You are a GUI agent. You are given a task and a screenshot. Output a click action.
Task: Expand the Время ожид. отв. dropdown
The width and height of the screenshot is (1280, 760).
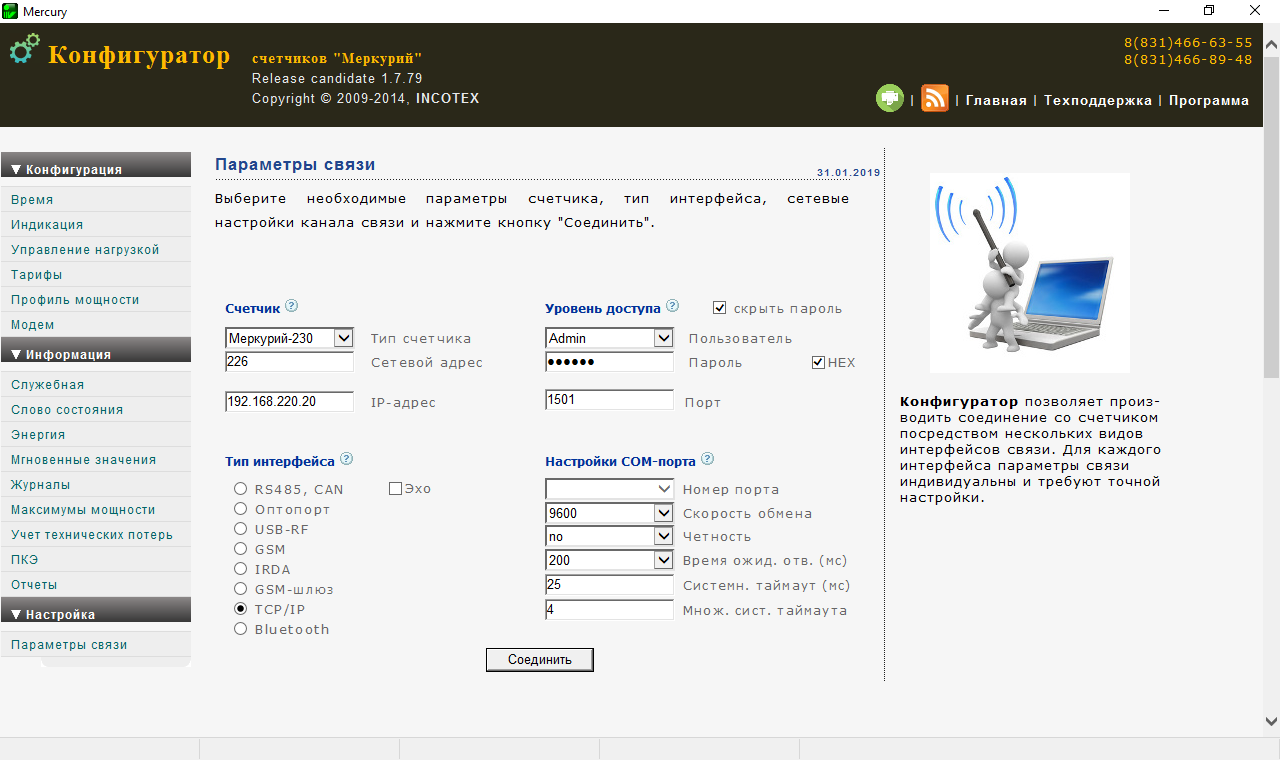[610, 560]
